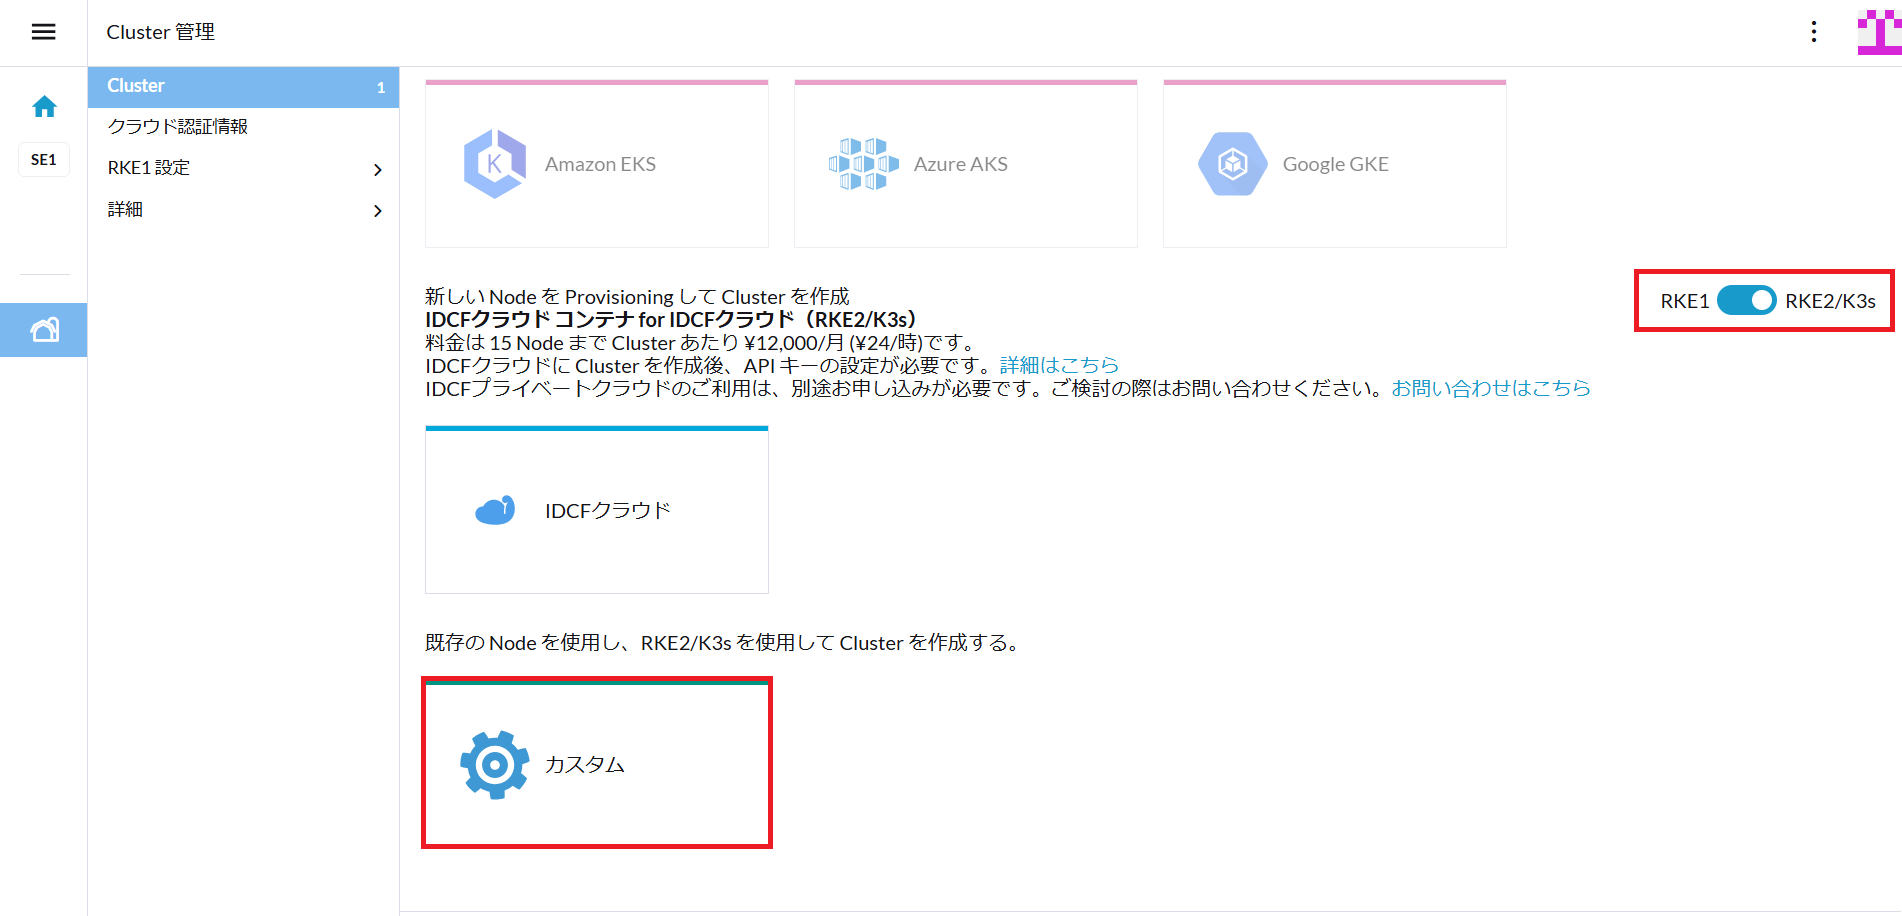Viewport: 1902px width, 916px height.
Task: Select the Cluster menu item
Action: coord(243,87)
